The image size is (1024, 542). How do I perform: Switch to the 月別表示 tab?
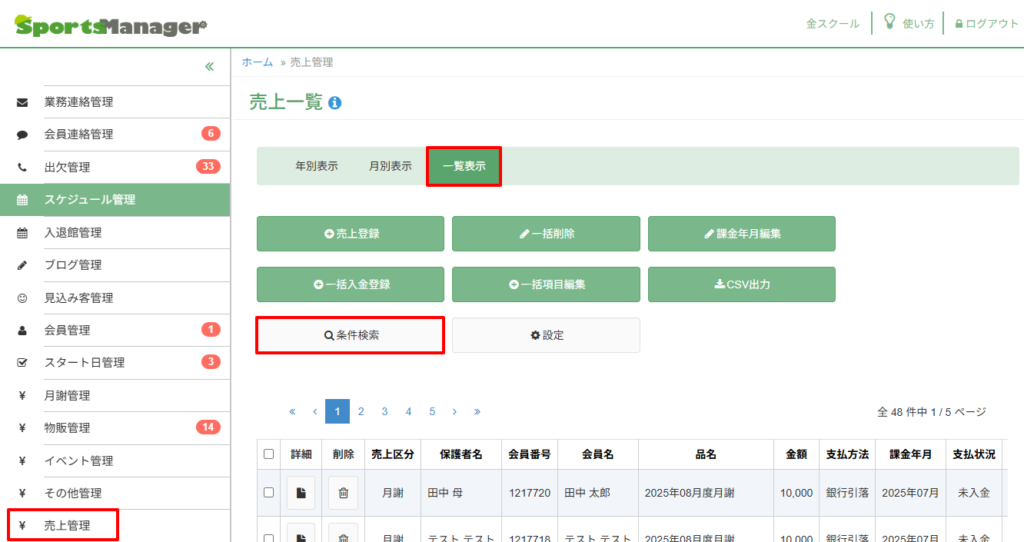[x=390, y=167]
